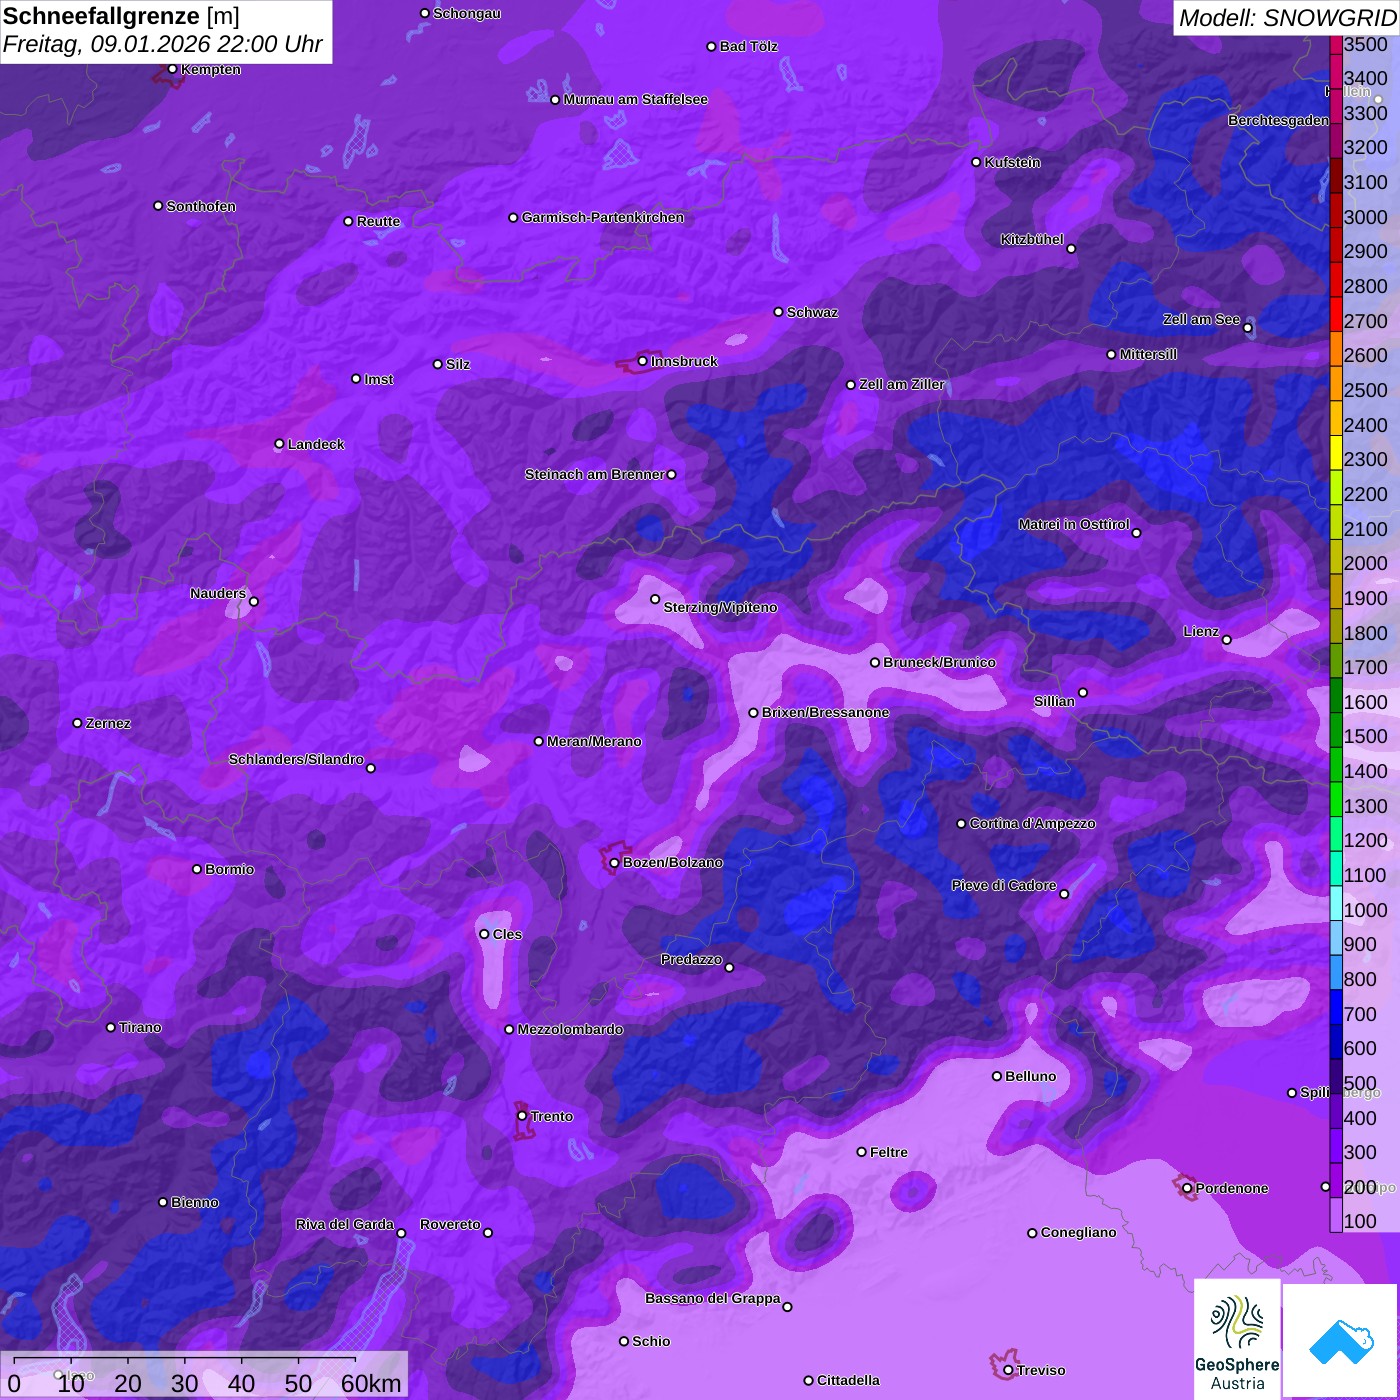1400x1400 pixels.
Task: Click the Nauders city marker dot
Action: (254, 601)
